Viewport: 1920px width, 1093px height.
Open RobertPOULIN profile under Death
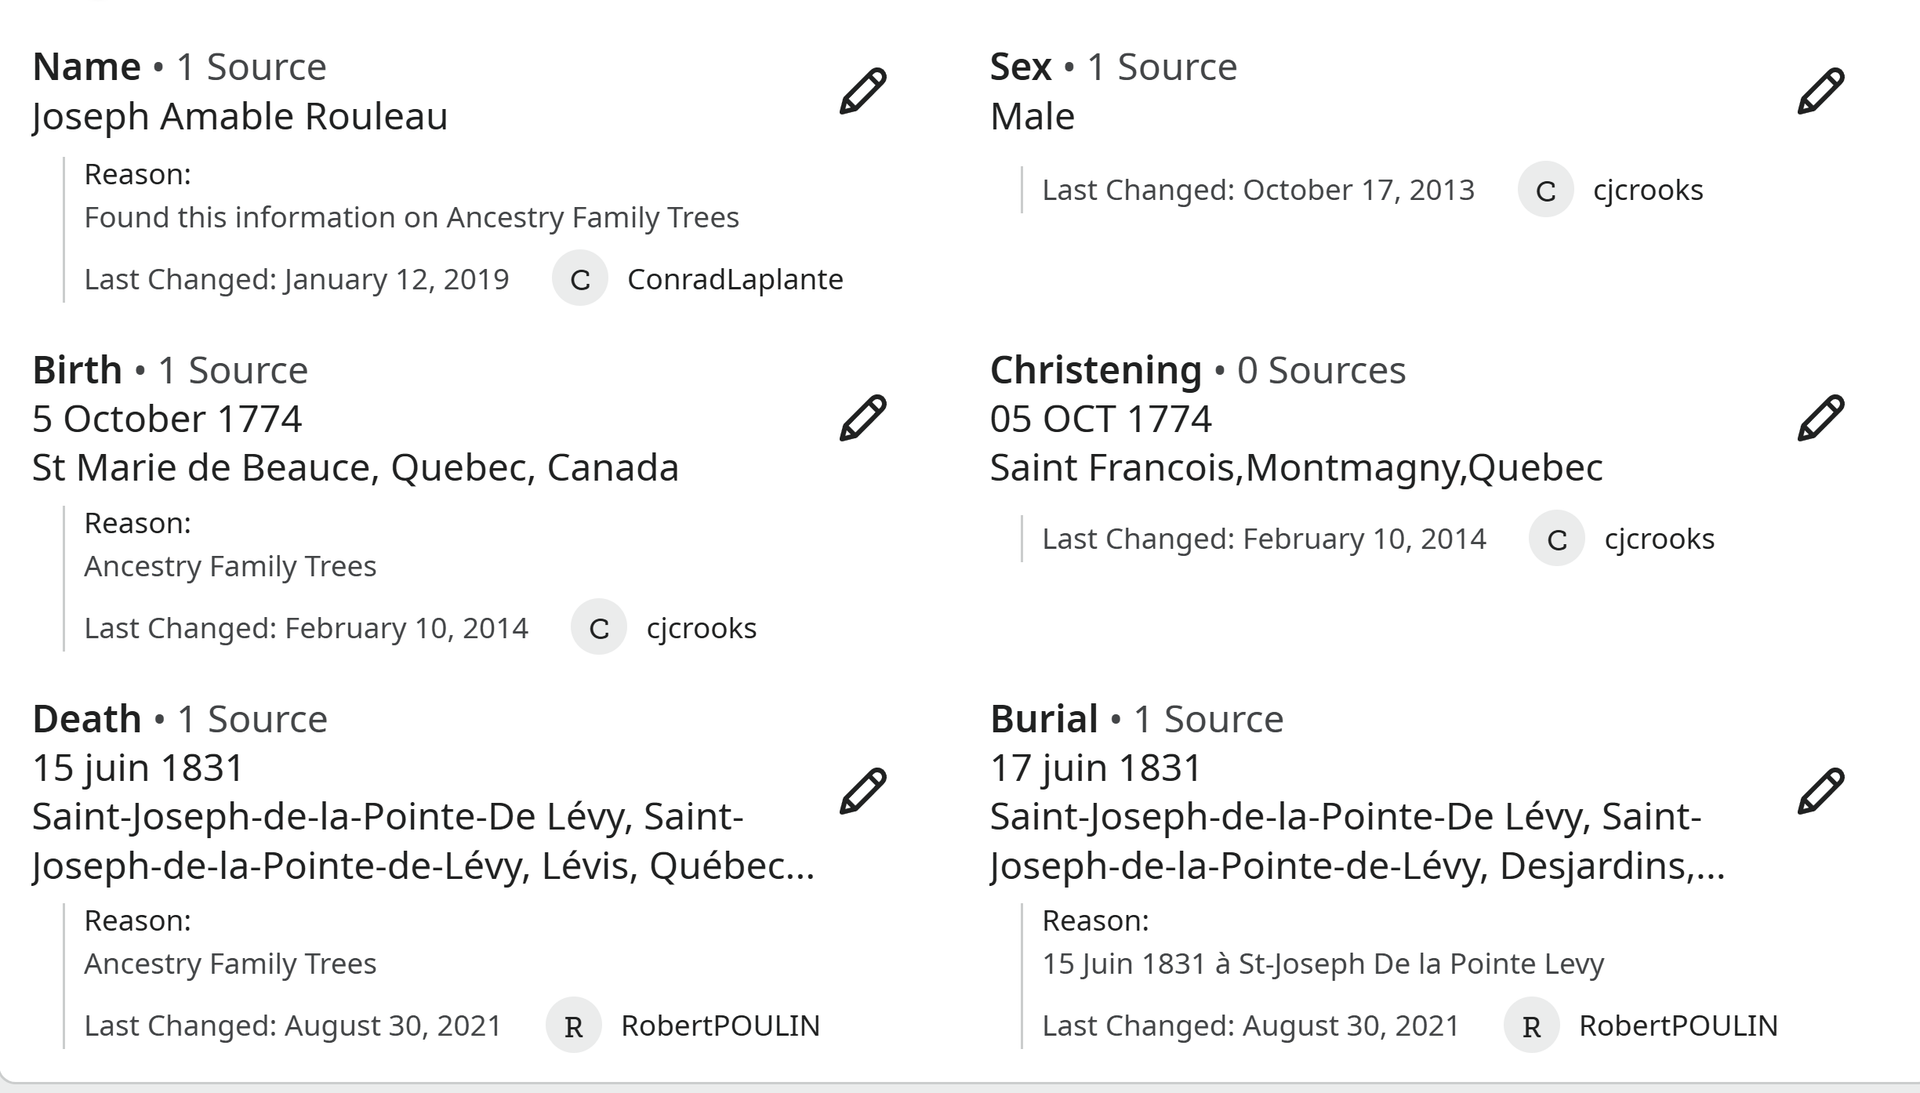pyautogui.click(x=721, y=1025)
